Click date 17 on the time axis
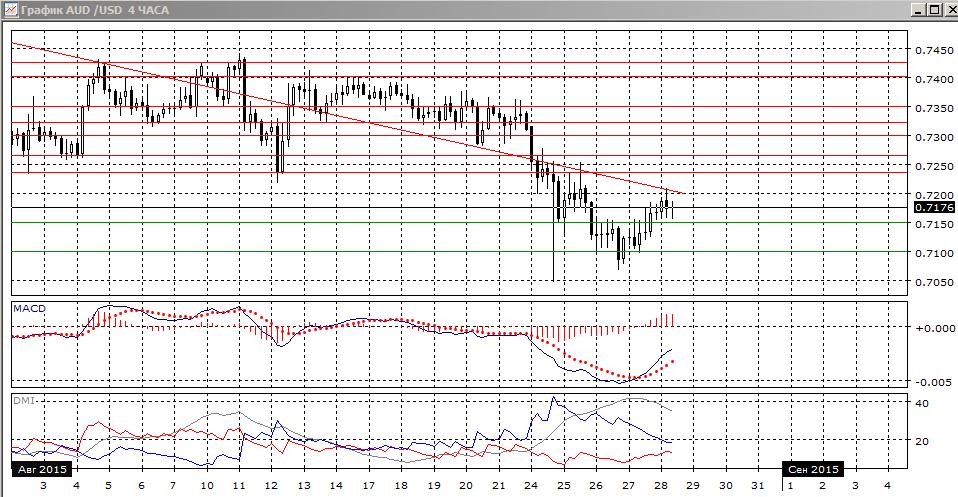Viewport: 958px width, 497px height. tap(368, 485)
